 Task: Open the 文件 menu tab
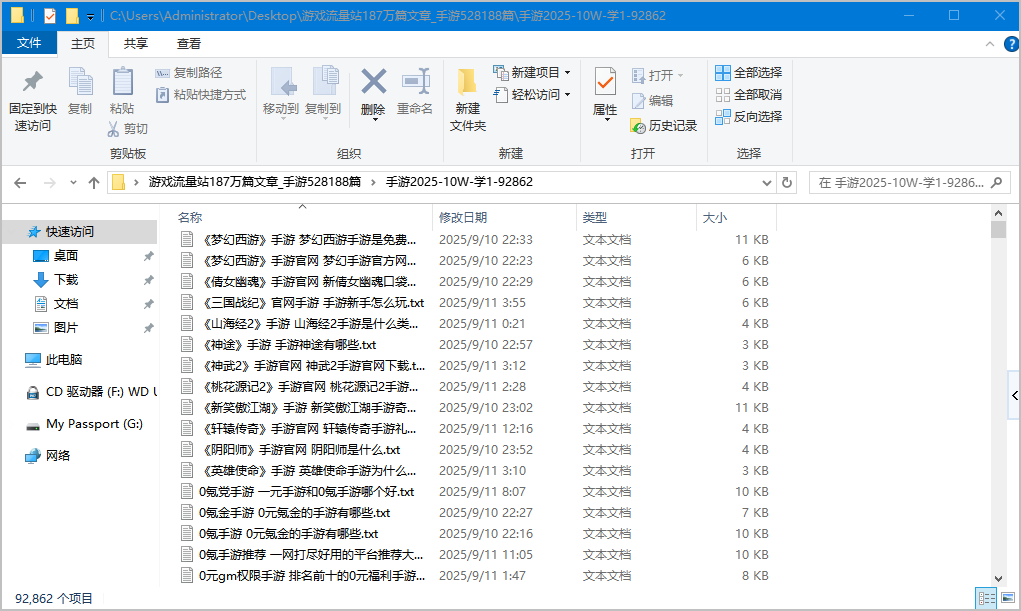point(29,43)
